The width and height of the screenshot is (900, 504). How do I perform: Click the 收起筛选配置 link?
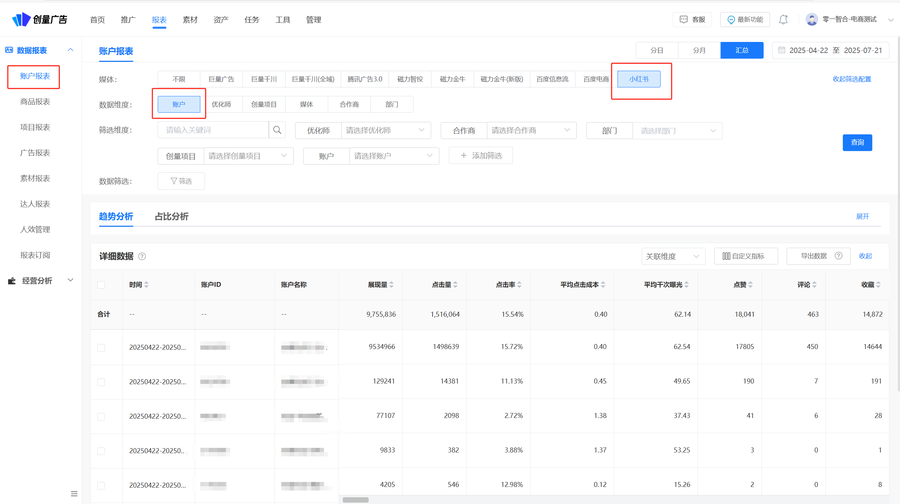point(852,79)
